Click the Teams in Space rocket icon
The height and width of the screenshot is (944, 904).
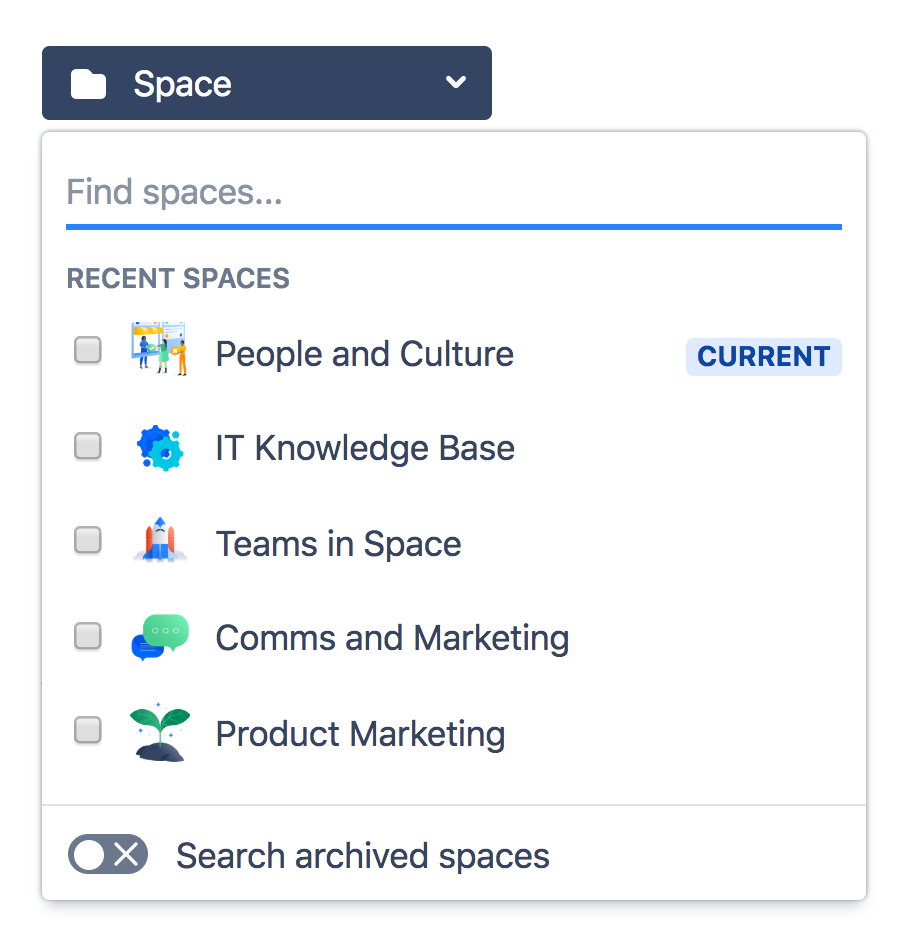coord(159,542)
